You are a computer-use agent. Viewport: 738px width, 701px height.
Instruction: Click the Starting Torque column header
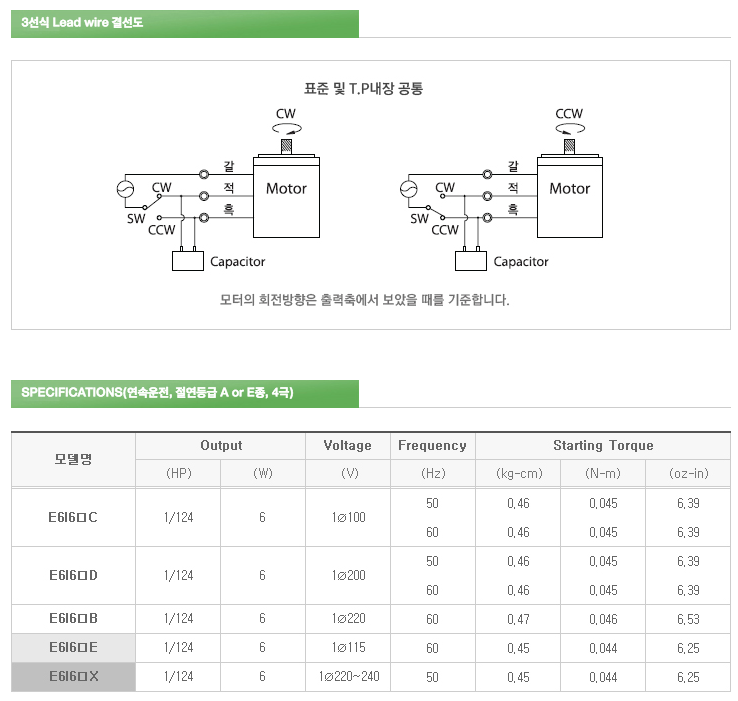(x=602, y=446)
